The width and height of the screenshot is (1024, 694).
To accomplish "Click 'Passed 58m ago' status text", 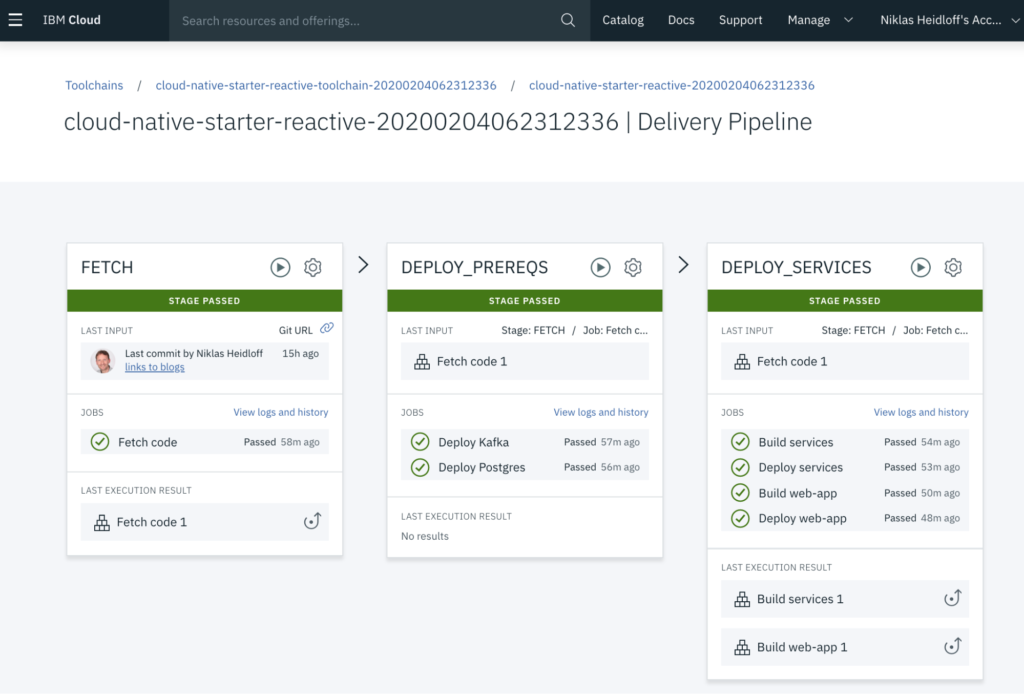I will (x=281, y=442).
